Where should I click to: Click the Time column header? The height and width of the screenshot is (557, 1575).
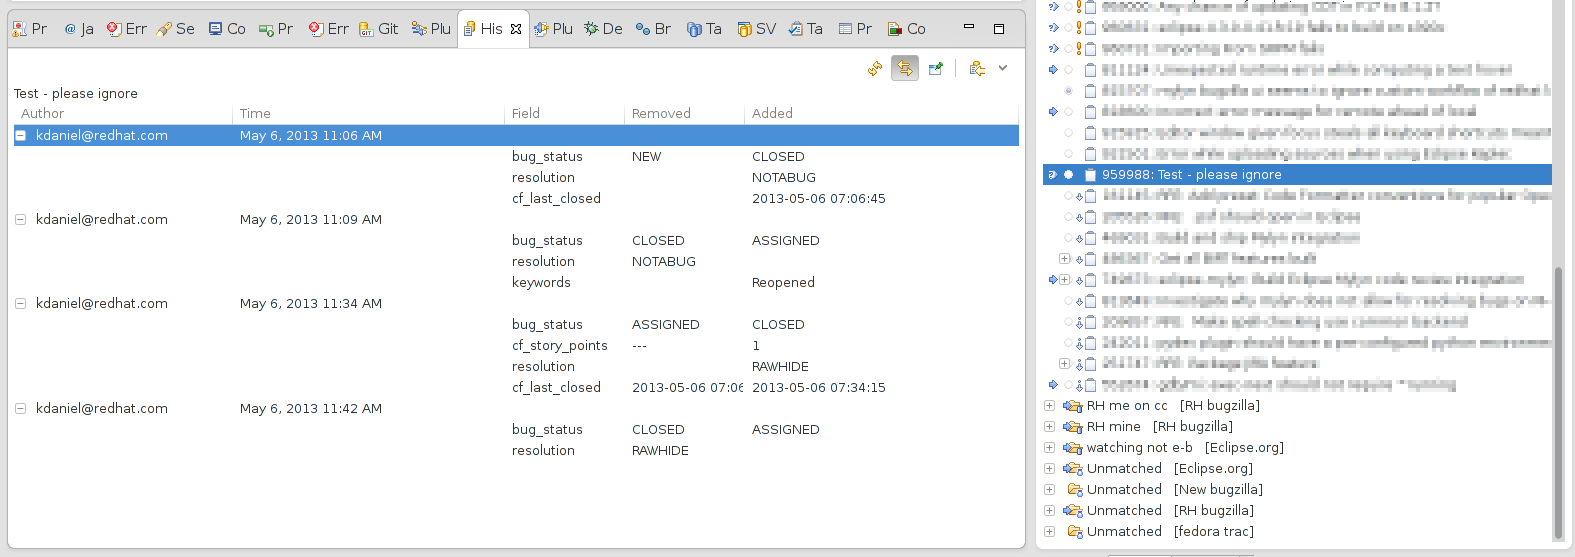(x=368, y=113)
